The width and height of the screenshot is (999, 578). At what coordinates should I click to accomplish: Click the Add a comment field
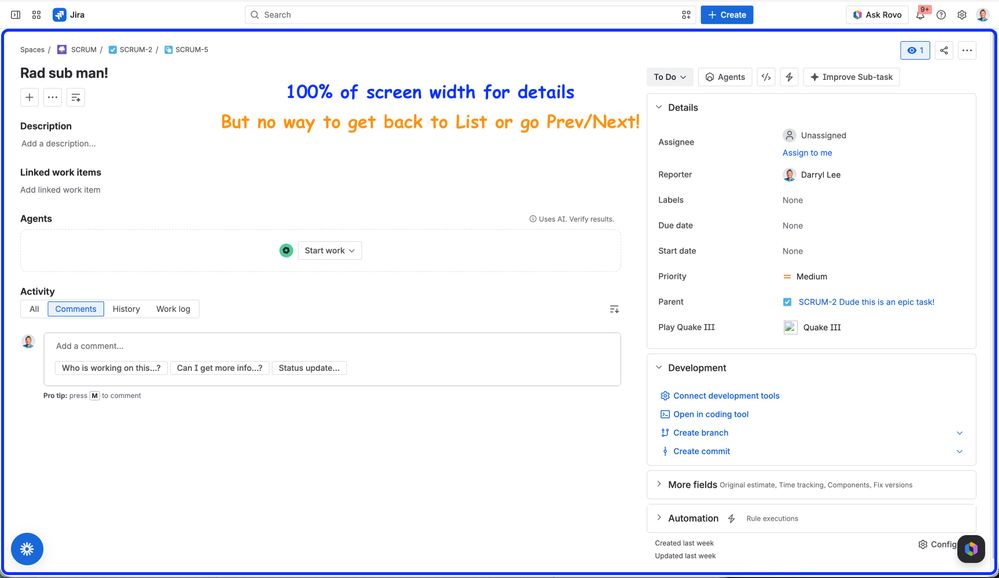332,346
